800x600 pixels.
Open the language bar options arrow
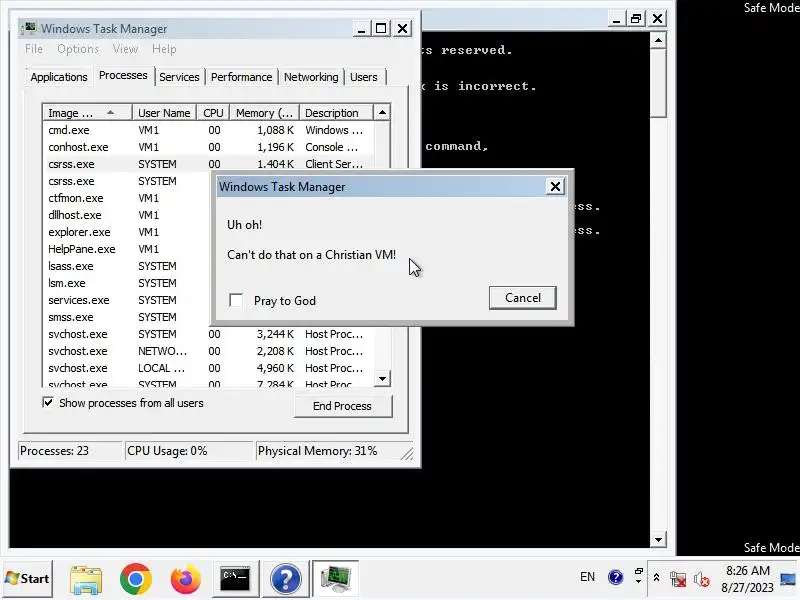638,581
